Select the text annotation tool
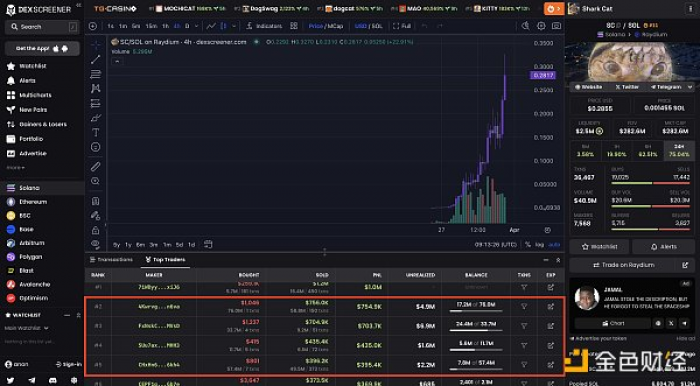Image resolution: width=700 pixels, height=386 pixels. click(96, 133)
